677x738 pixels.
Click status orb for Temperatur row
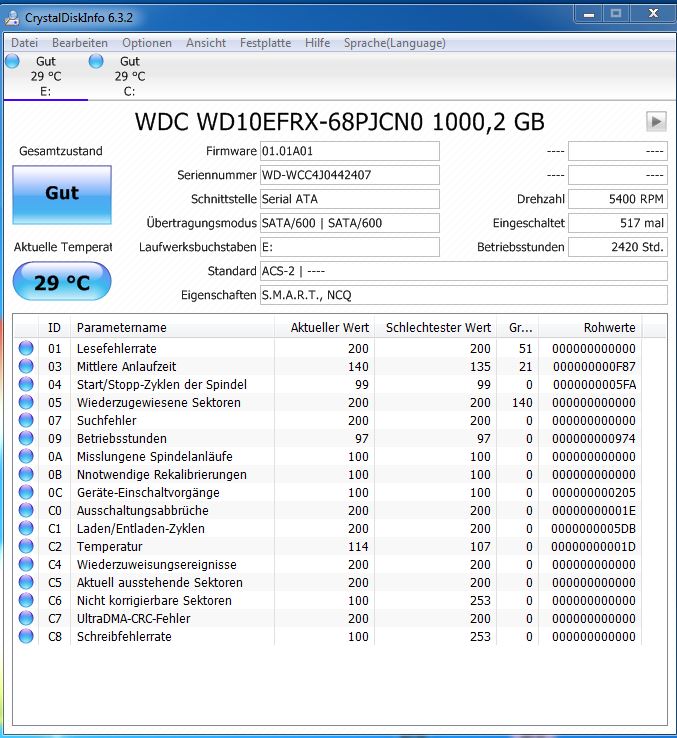click(26, 546)
